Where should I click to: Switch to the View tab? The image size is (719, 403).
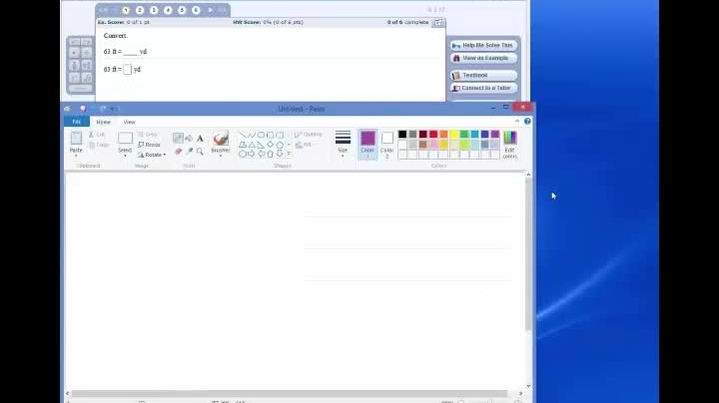coord(129,122)
